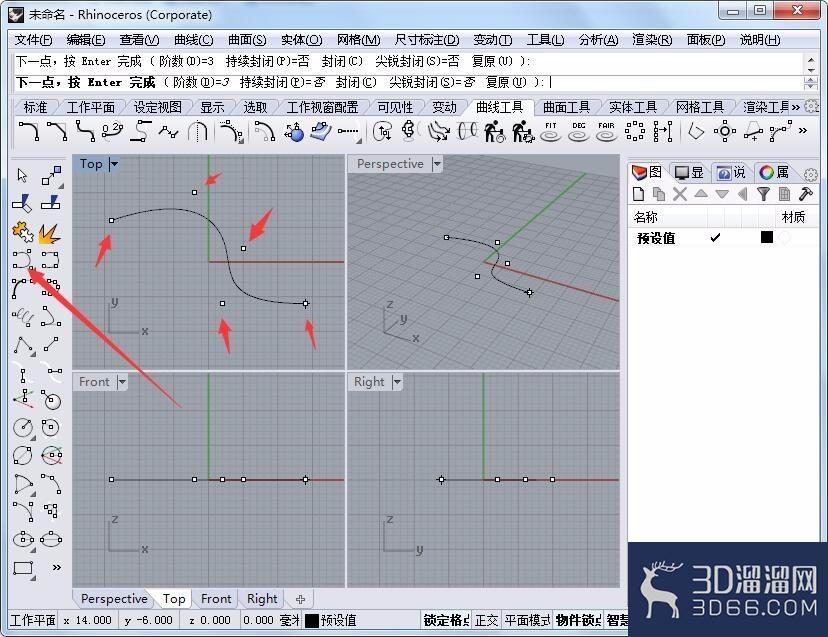The image size is (828, 637).
Task: Click the move layer up triangle icon
Action: pyautogui.click(x=701, y=193)
